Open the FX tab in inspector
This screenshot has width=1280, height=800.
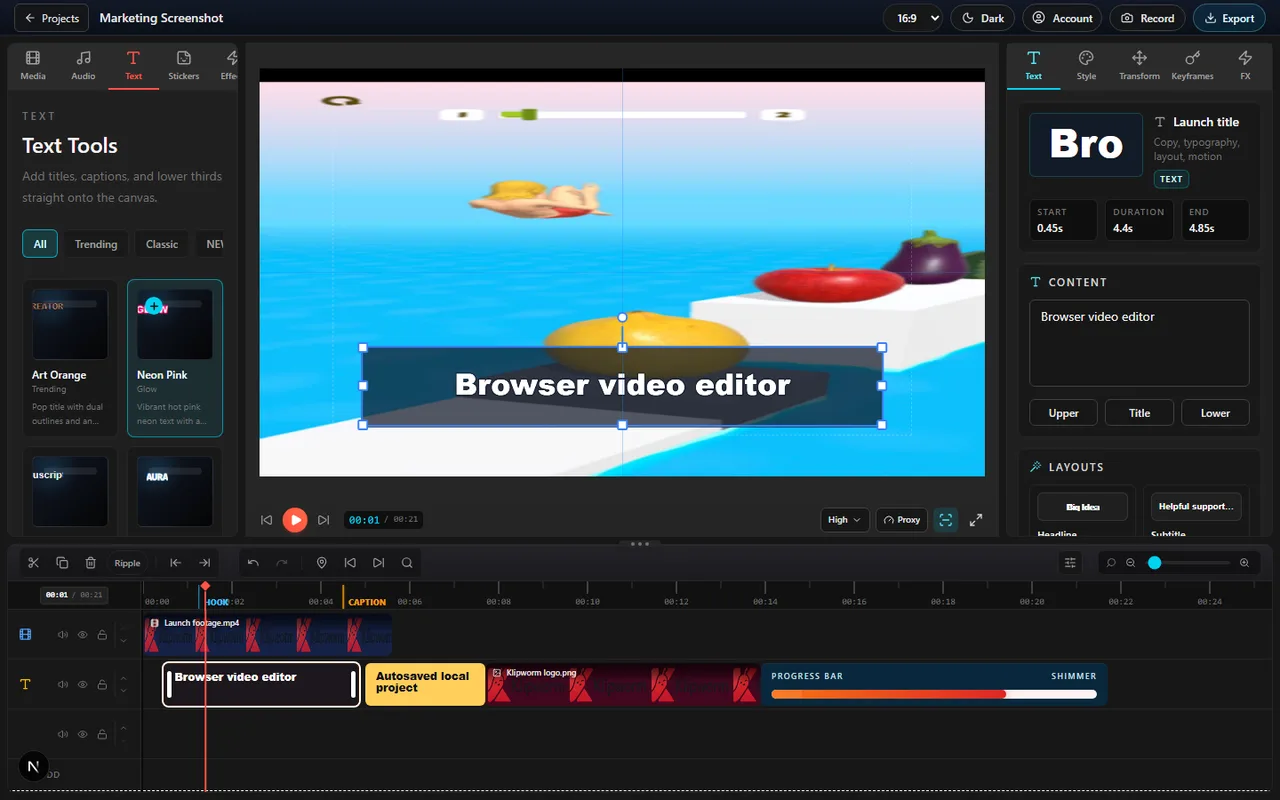pos(1245,65)
